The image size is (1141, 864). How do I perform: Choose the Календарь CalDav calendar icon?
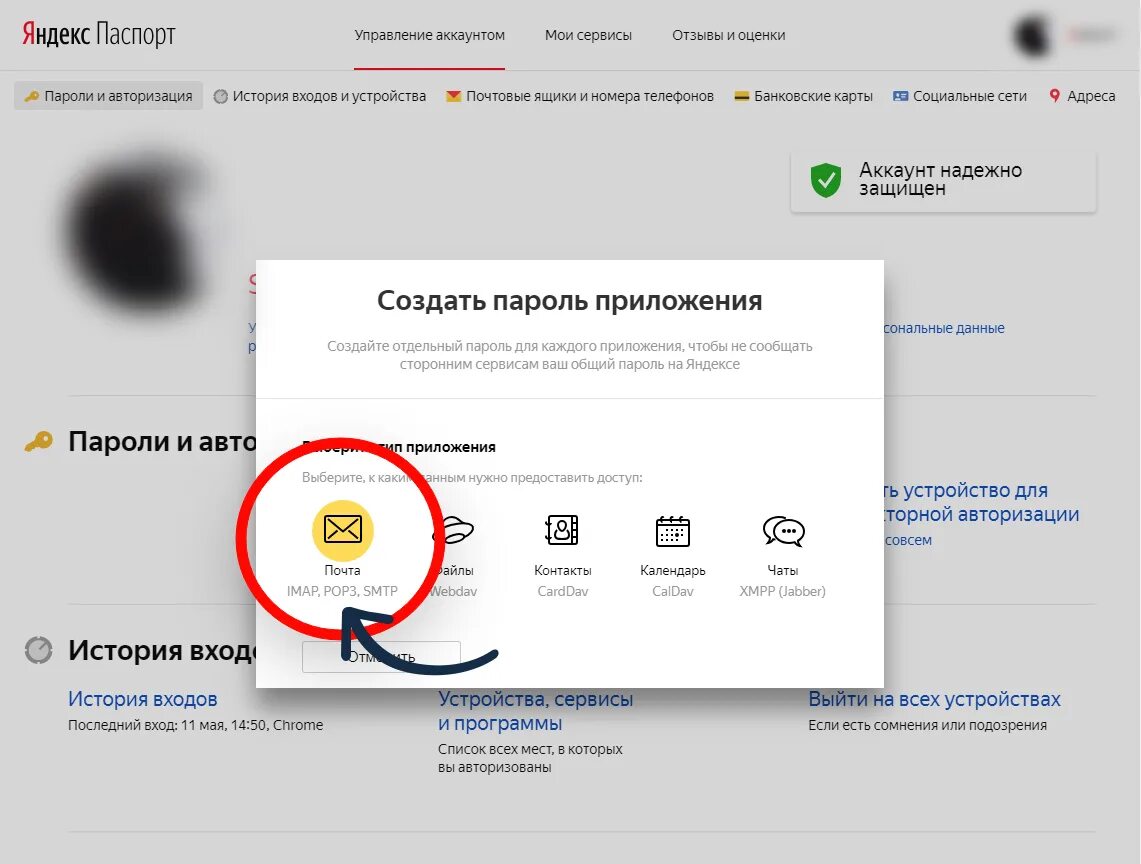672,531
